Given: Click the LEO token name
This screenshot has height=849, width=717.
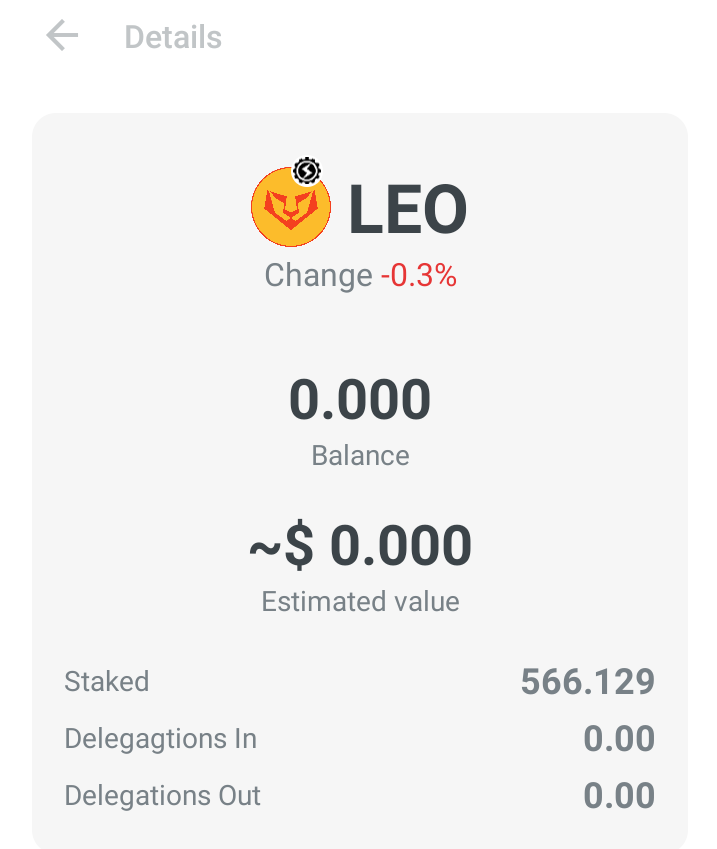Looking at the screenshot, I should click(x=407, y=209).
